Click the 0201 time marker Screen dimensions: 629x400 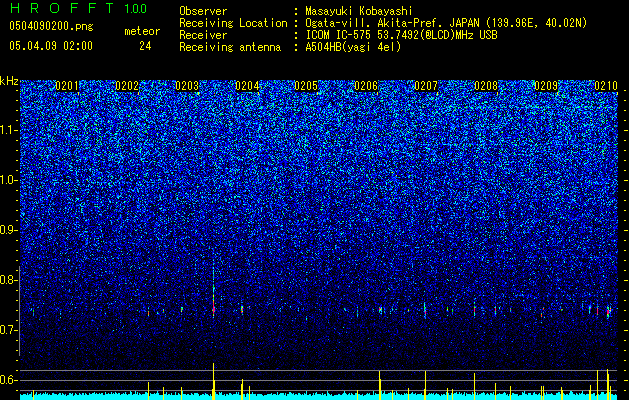click(67, 86)
